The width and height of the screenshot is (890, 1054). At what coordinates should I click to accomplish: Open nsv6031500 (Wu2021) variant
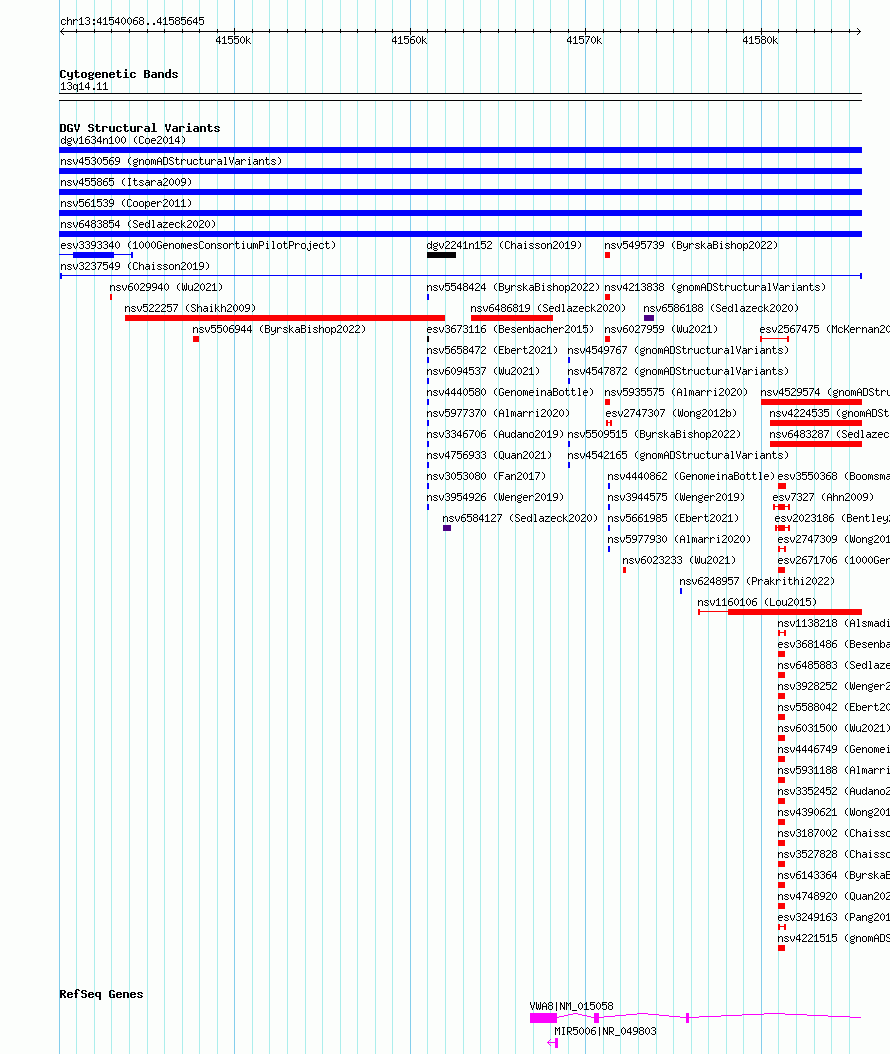pyautogui.click(x=834, y=728)
